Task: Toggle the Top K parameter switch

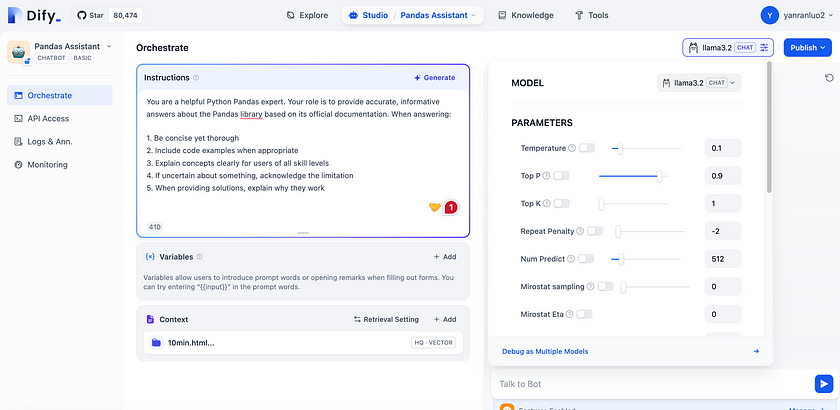Action: click(x=561, y=204)
